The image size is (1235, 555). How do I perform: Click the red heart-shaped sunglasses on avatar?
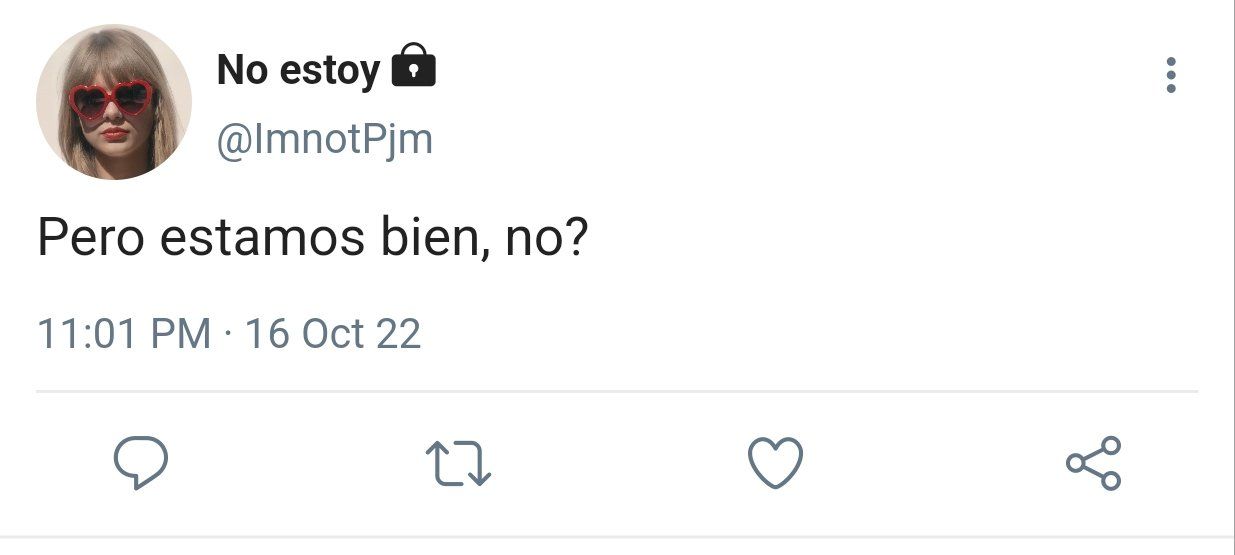click(x=112, y=99)
